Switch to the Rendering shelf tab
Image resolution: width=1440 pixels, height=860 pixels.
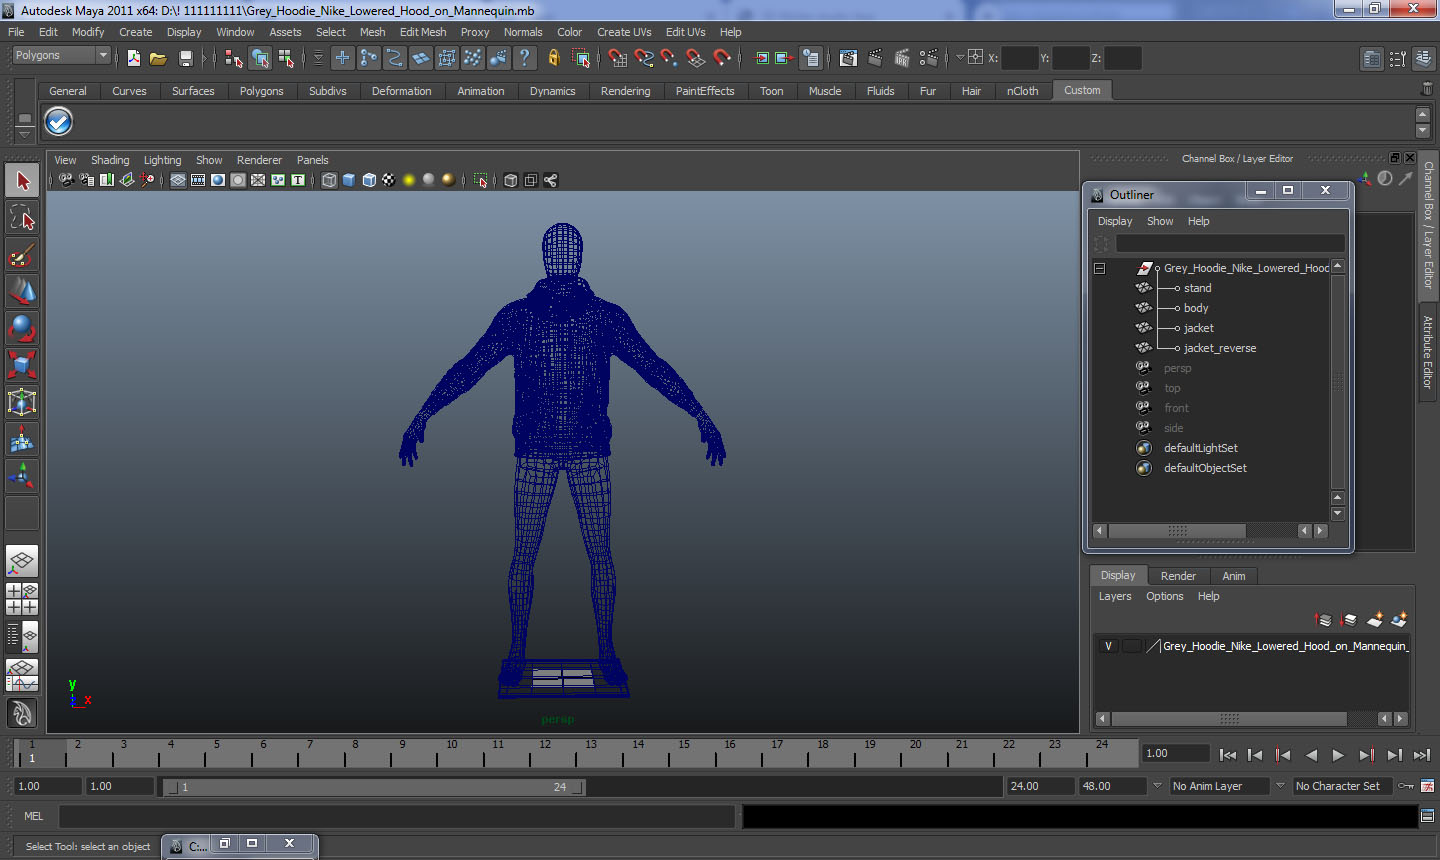tap(625, 91)
